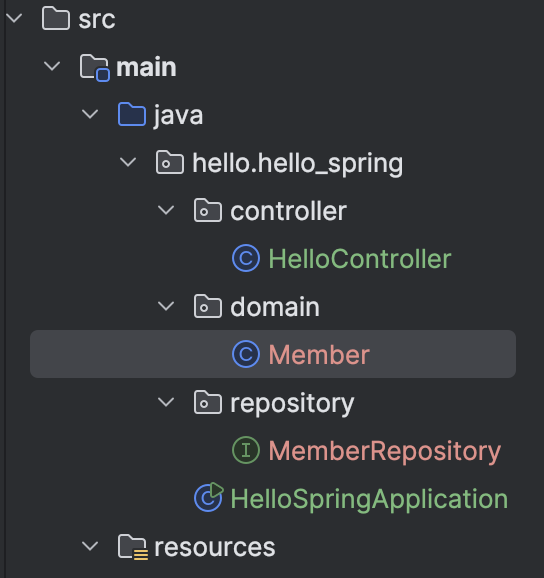Click the HelloController class icon
The width and height of the screenshot is (544, 578).
(x=246, y=258)
